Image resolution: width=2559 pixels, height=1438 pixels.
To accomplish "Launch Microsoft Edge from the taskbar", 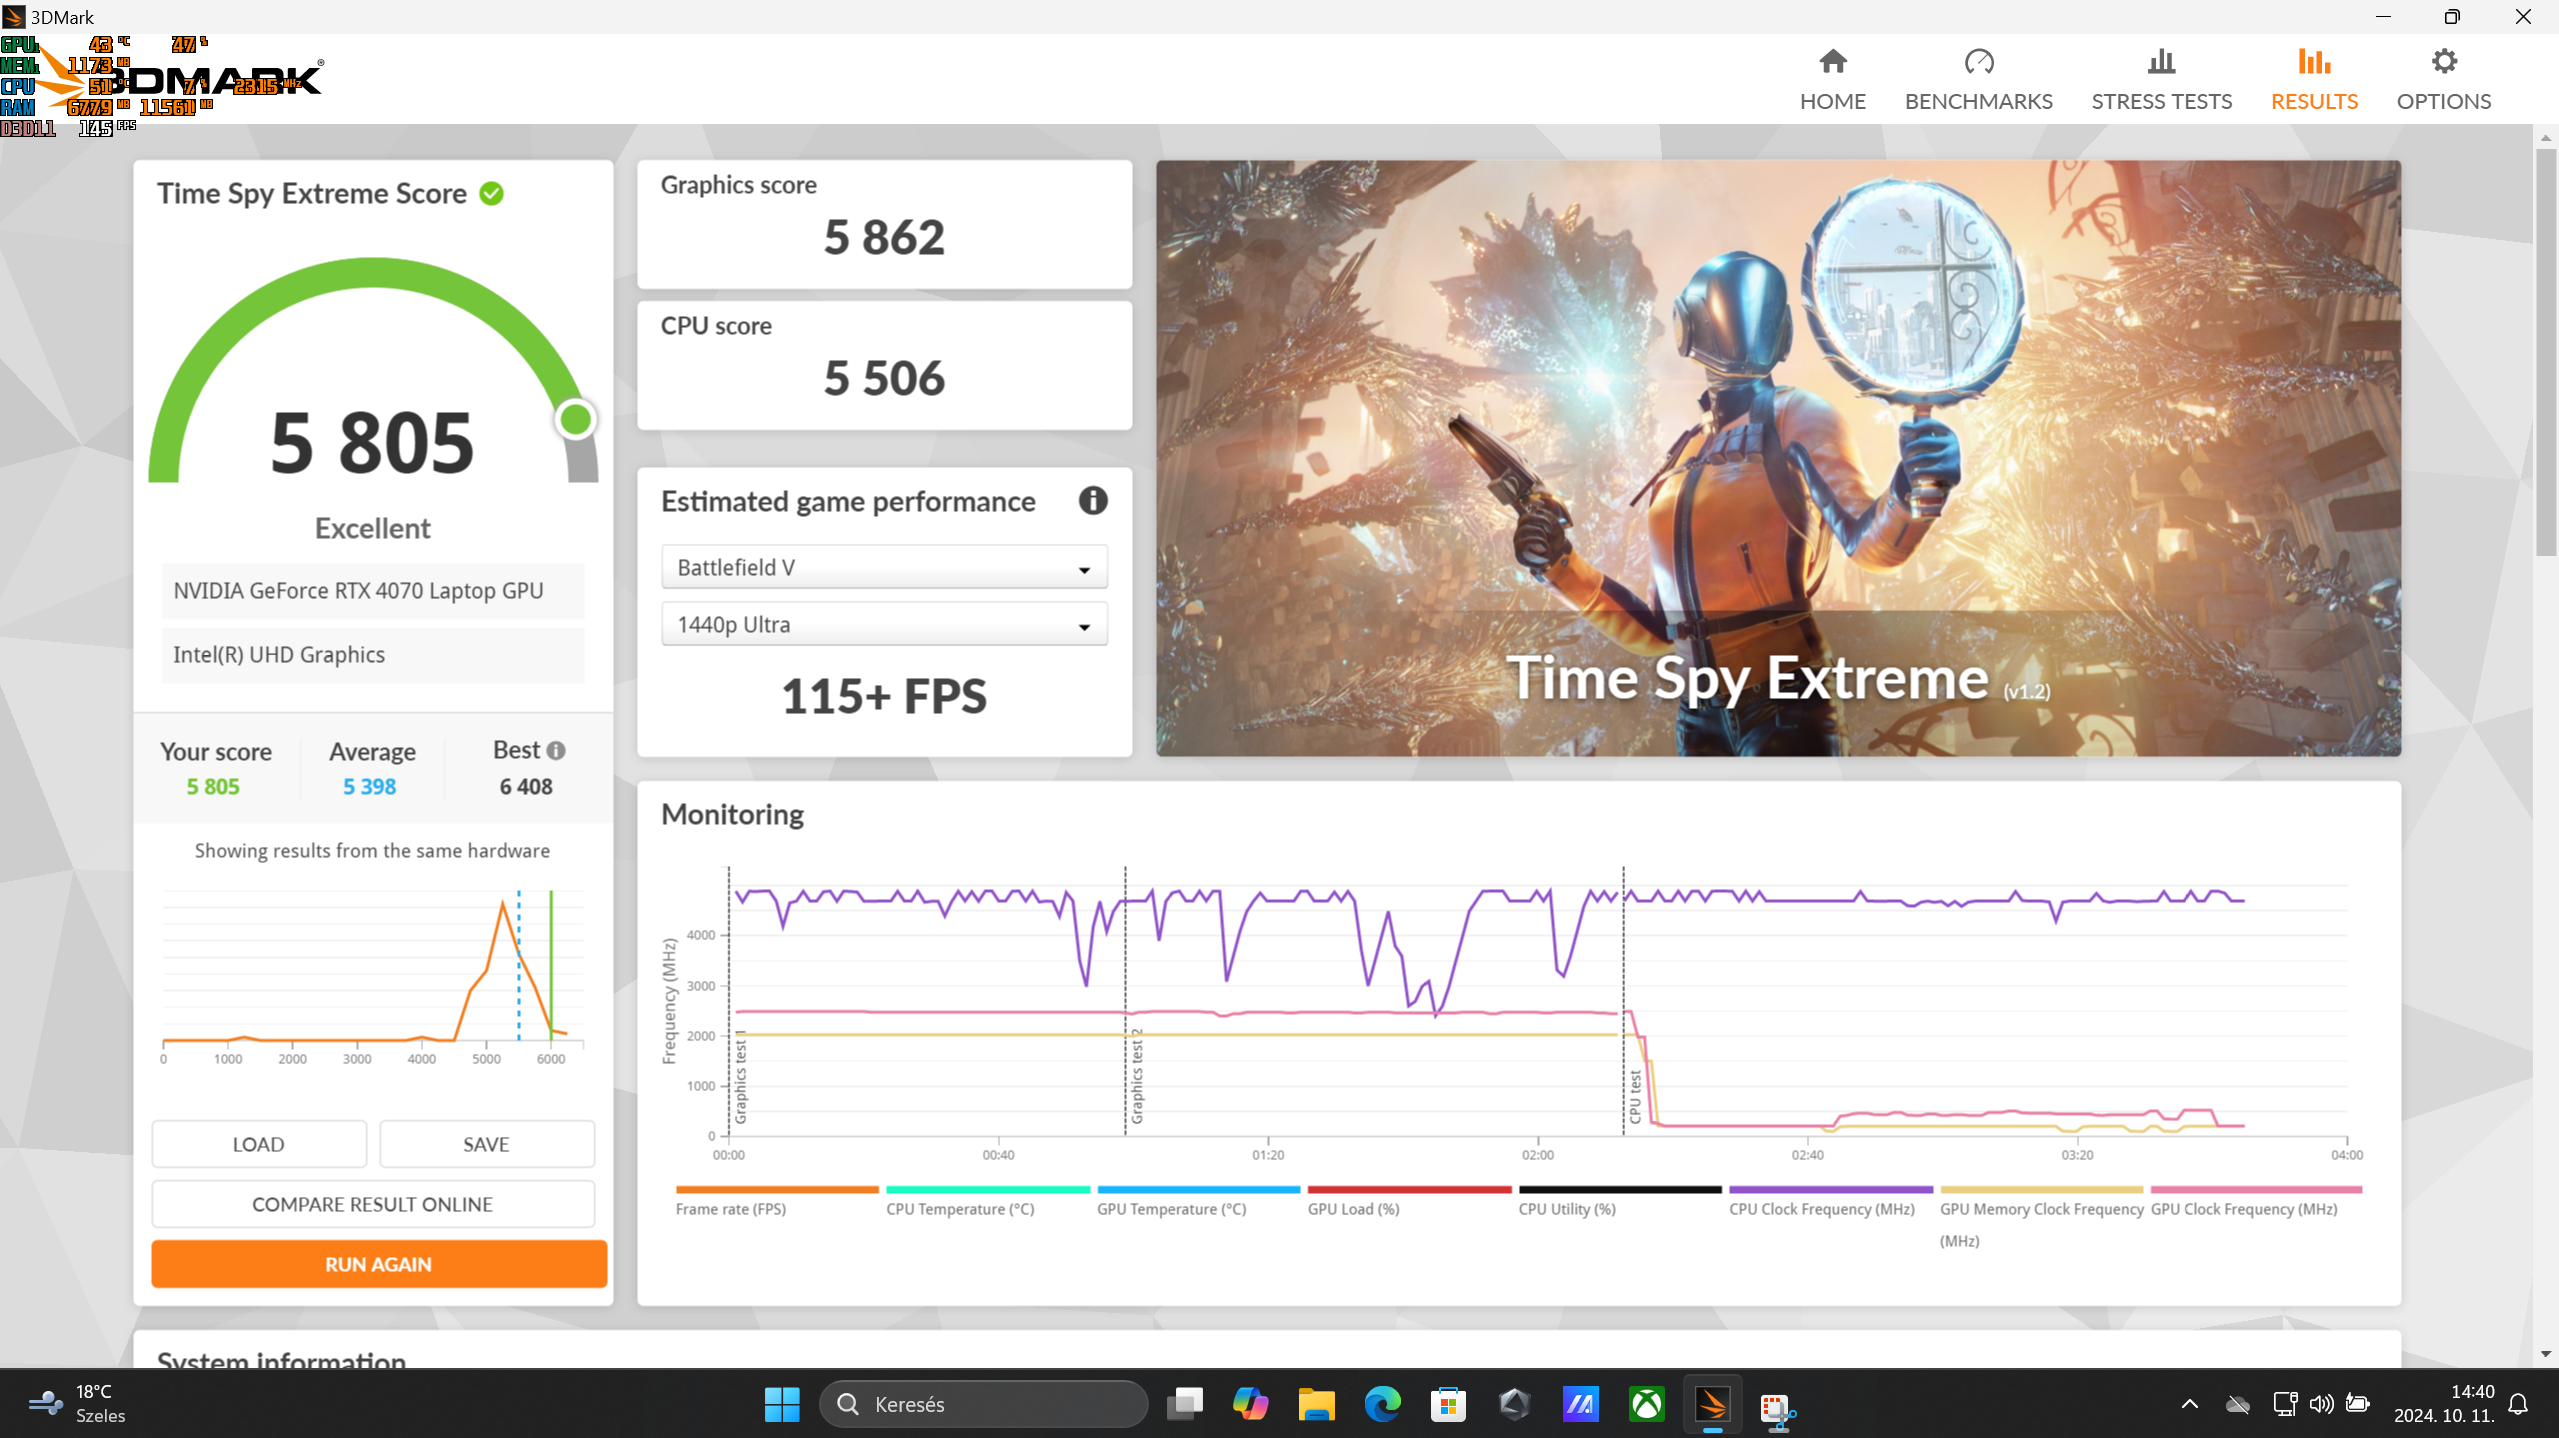I will point(1382,1404).
